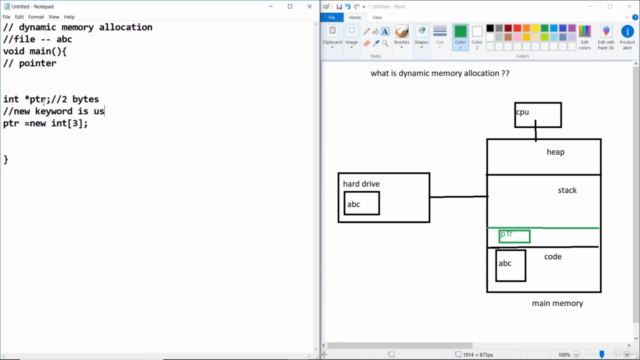This screenshot has width=640, height=360.
Task: Open the Clipboard paste group
Action: tap(332, 37)
